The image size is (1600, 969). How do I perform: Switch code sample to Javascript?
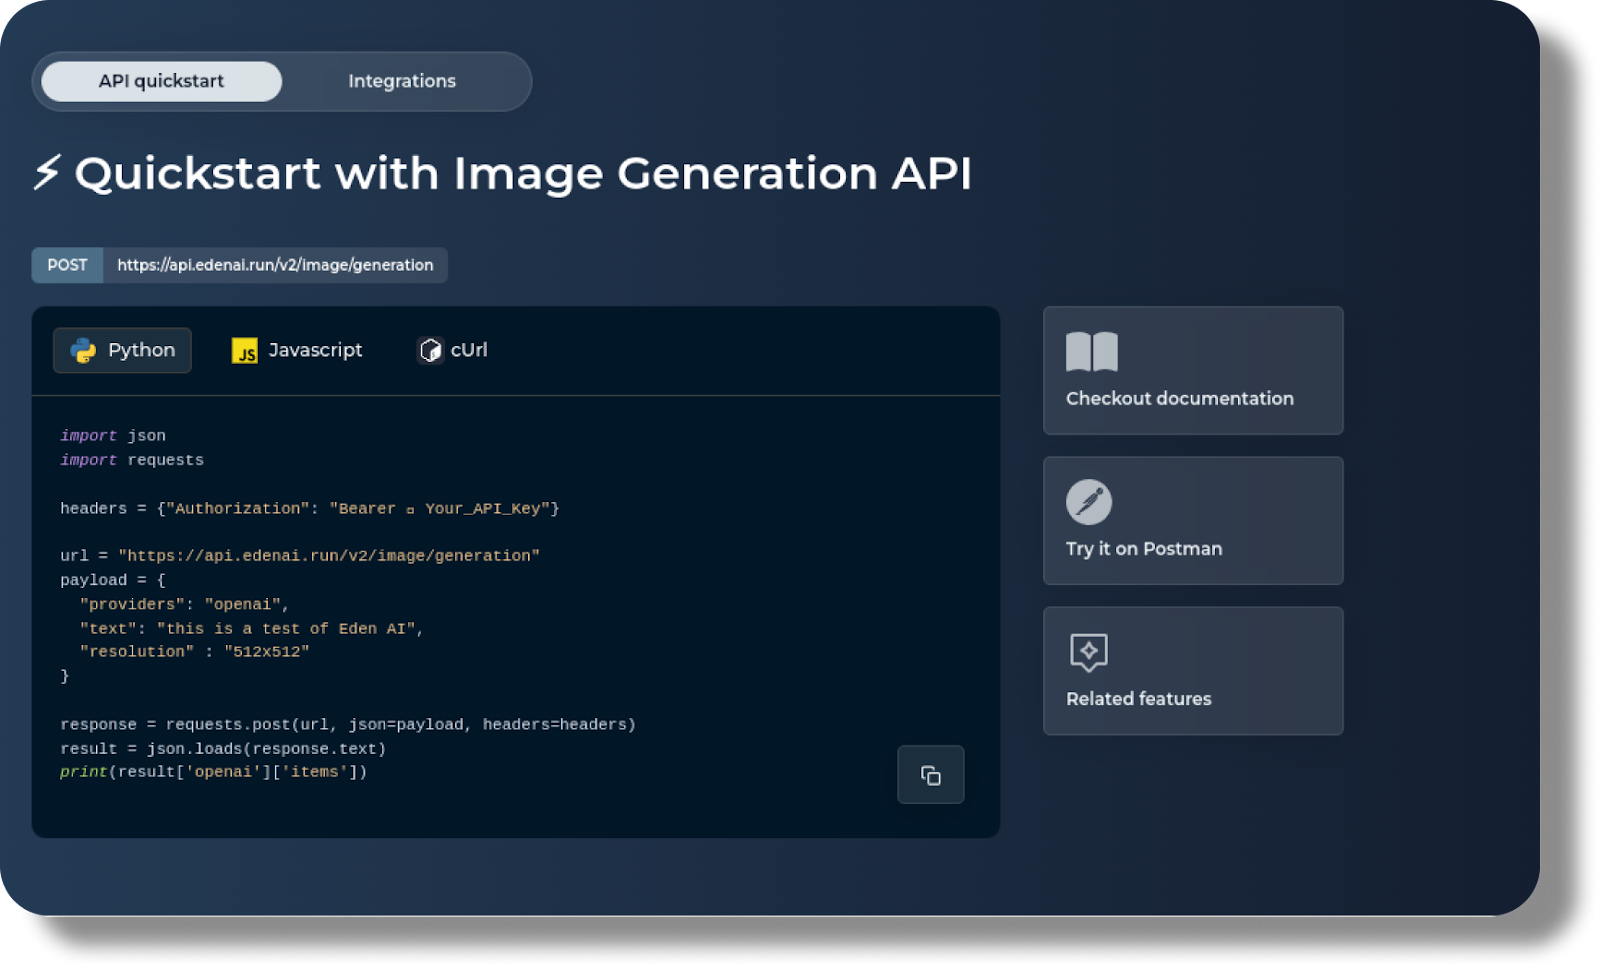pyautogui.click(x=297, y=350)
